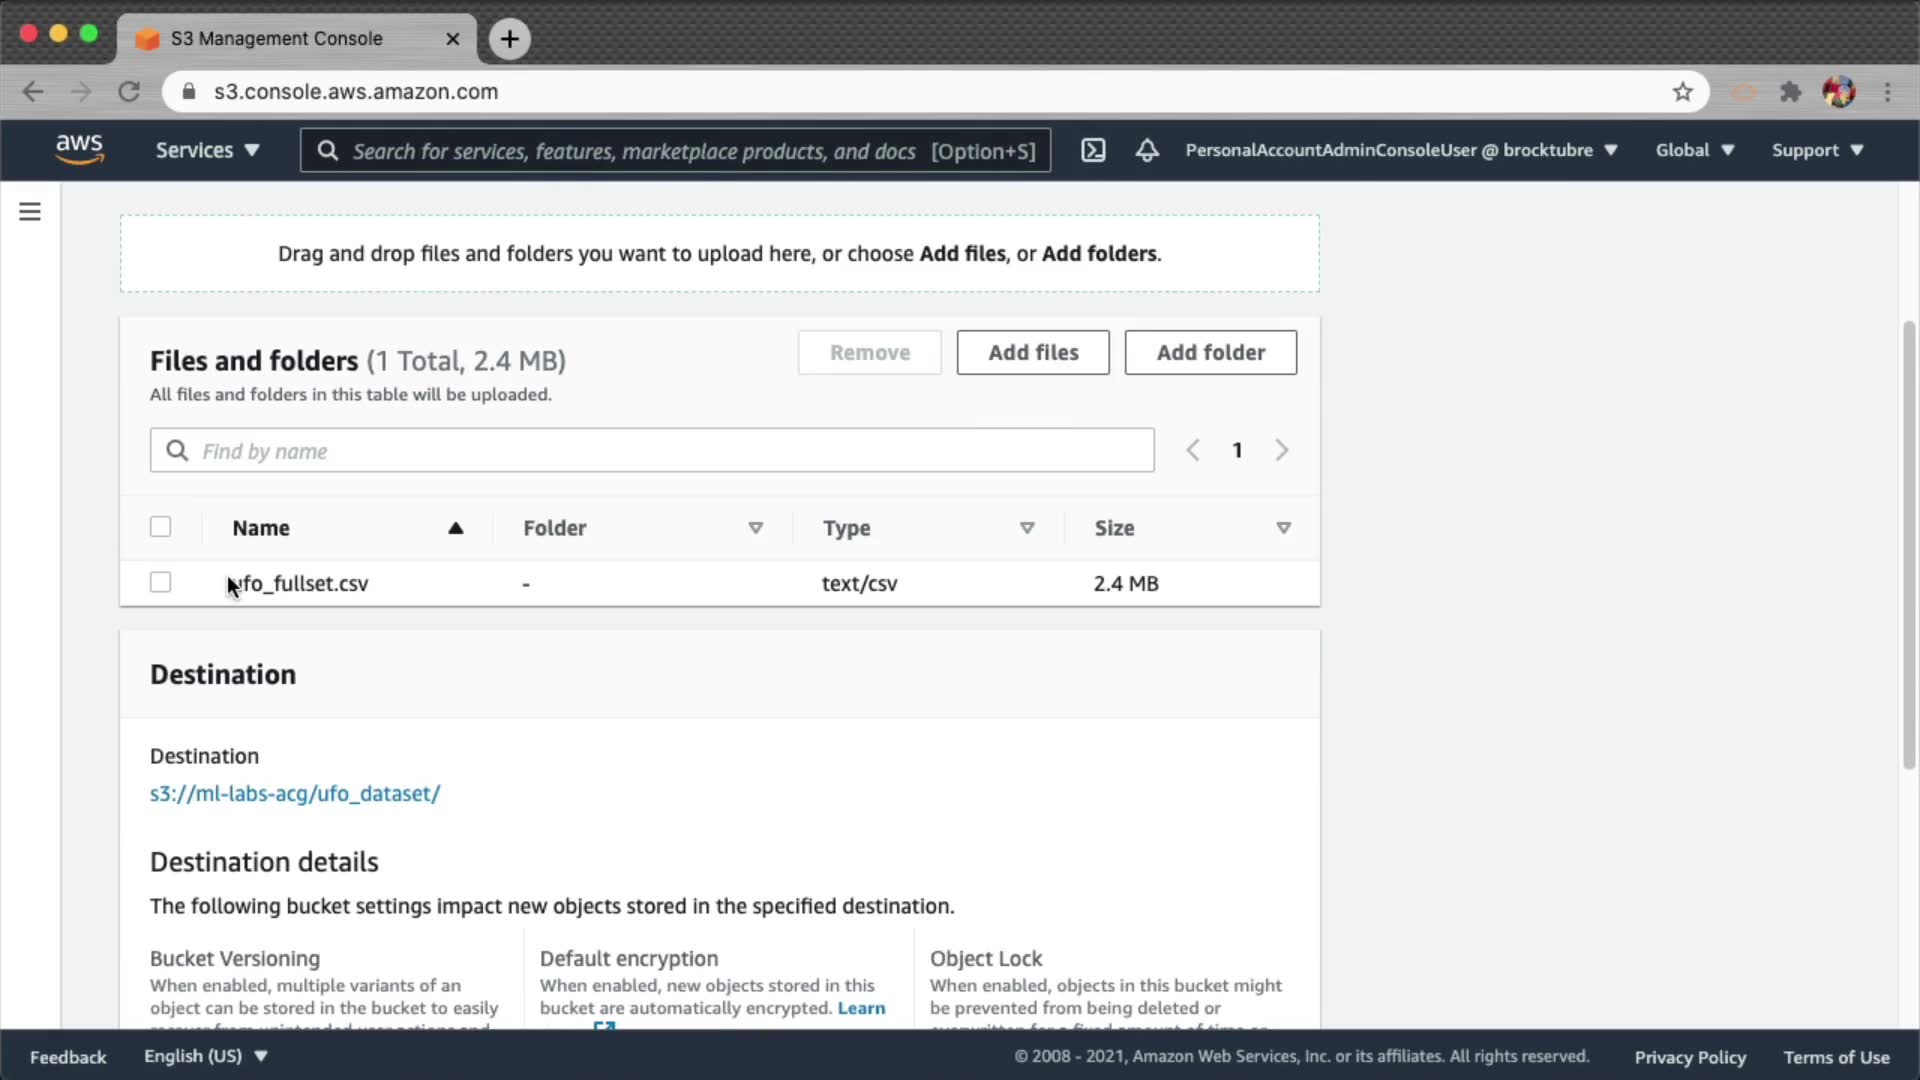This screenshot has width=1920, height=1080.
Task: Open AWS CloudShell terminal icon
Action: point(1093,150)
